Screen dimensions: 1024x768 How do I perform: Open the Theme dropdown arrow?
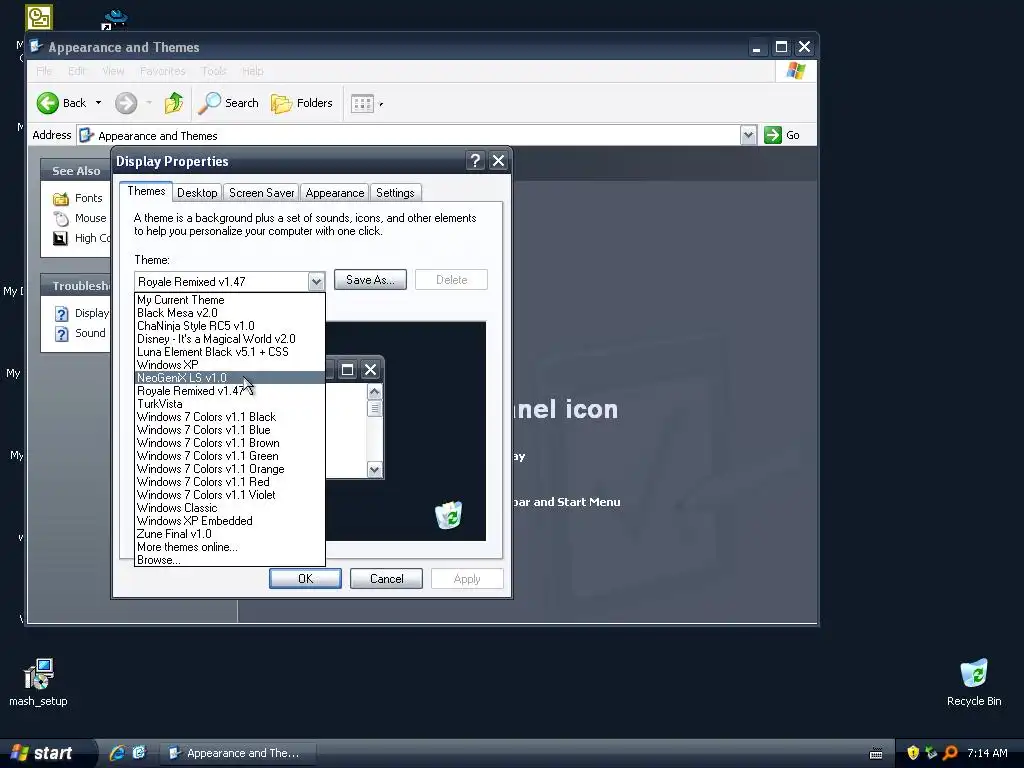pos(316,281)
